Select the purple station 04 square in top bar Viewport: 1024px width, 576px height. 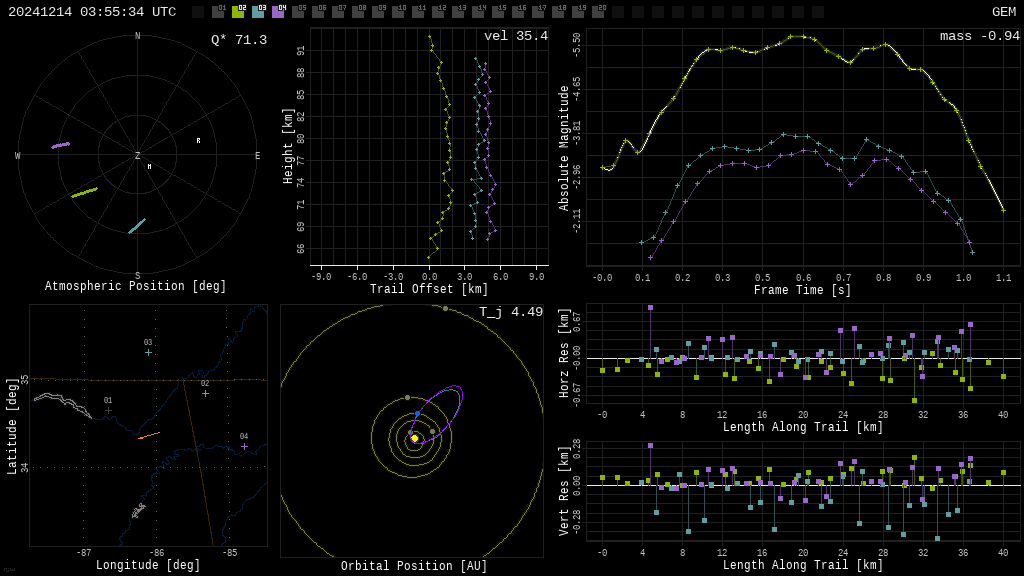tap(278, 12)
